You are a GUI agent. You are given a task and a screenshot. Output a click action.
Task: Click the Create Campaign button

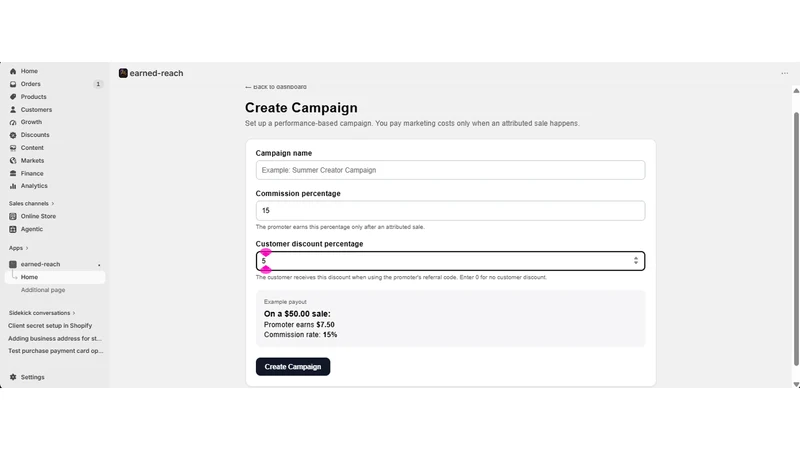[293, 366]
